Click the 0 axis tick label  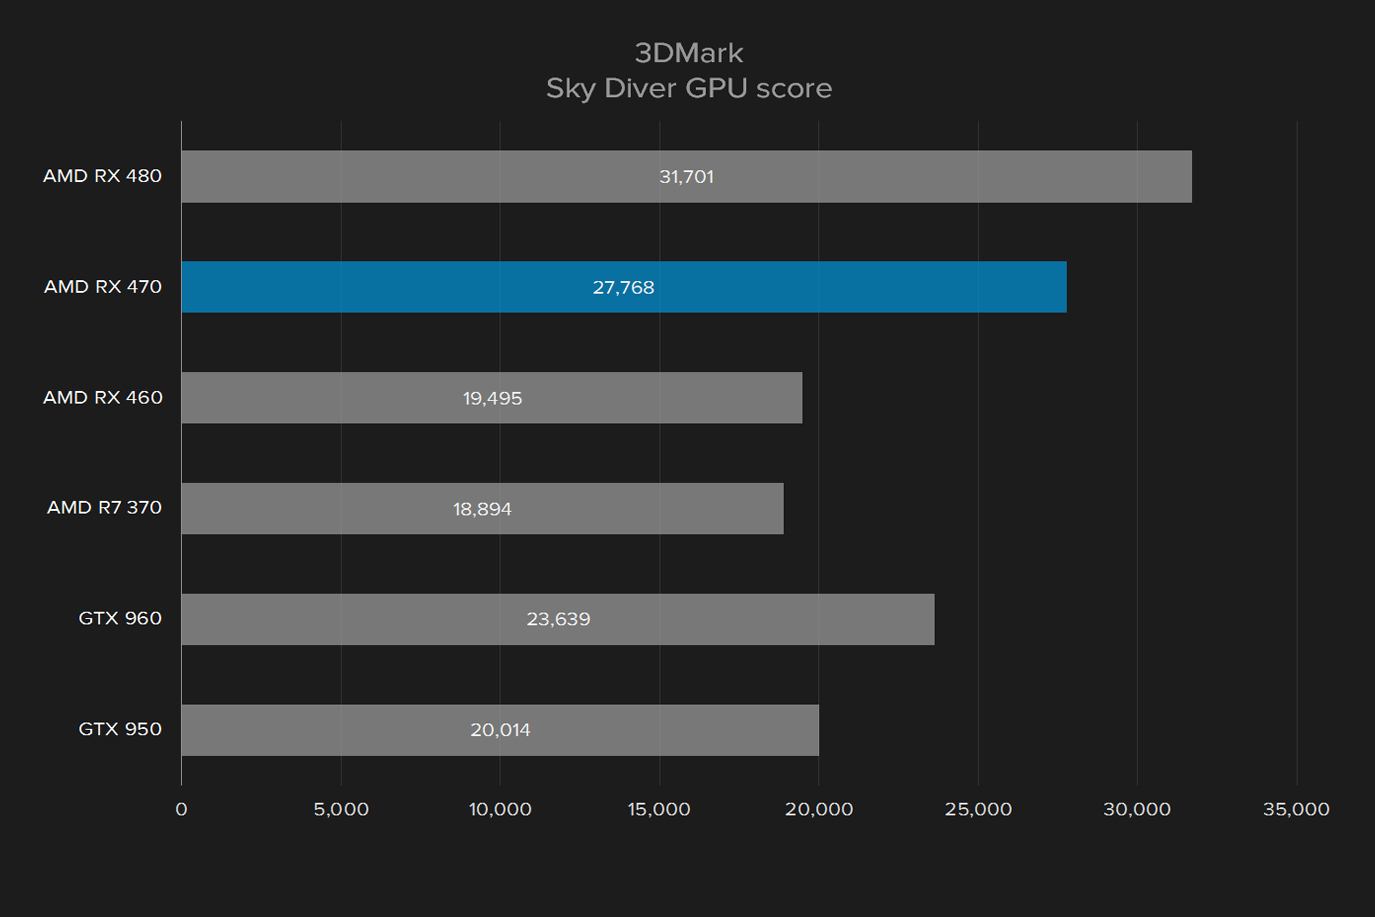point(181,809)
